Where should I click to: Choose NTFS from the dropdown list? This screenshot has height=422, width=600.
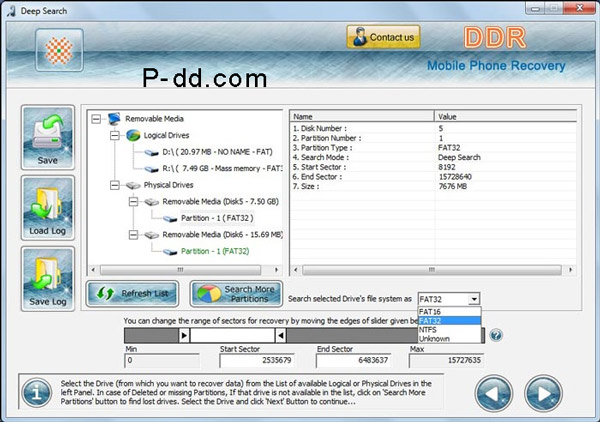(x=449, y=330)
